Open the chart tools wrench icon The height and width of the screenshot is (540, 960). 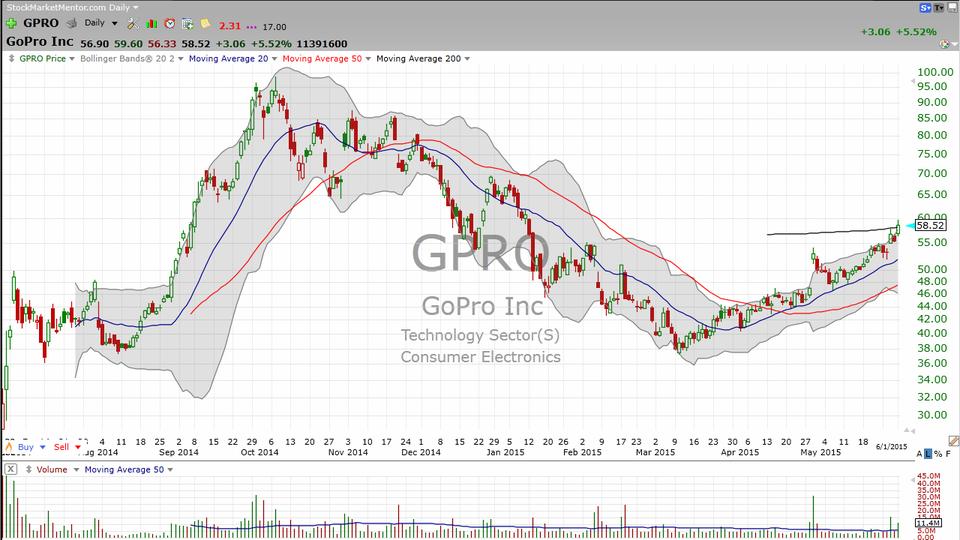133,24
